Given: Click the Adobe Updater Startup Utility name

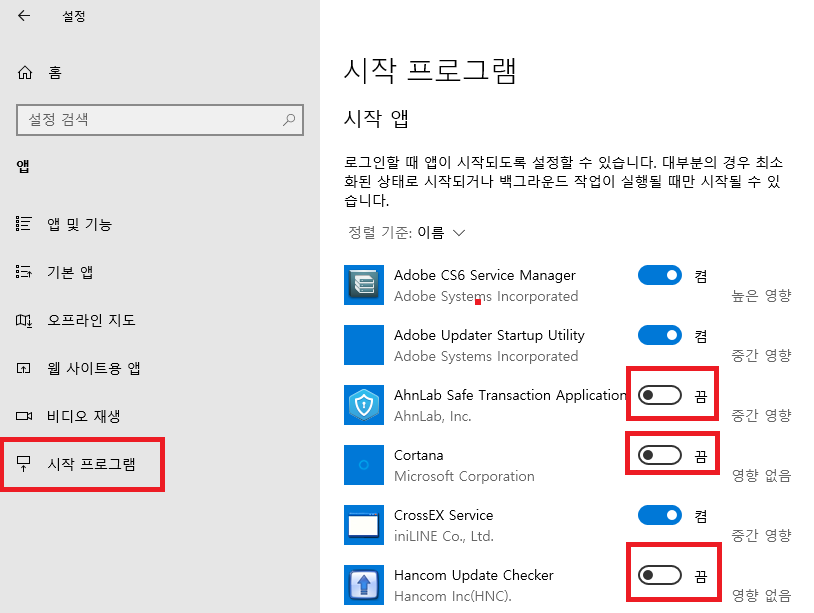Looking at the screenshot, I should (490, 335).
